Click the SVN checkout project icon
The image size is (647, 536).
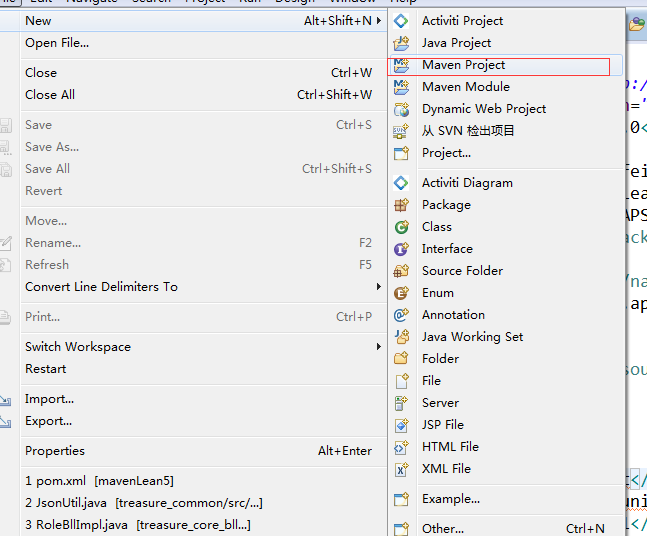coord(401,131)
